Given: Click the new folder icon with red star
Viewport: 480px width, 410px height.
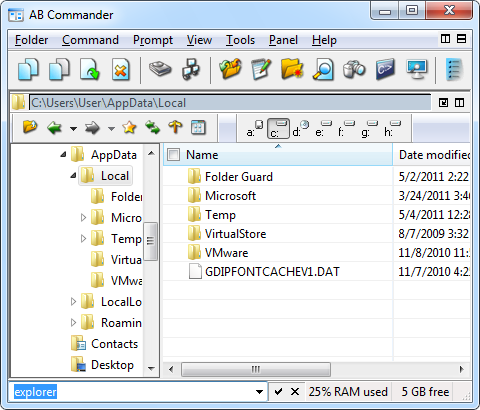Looking at the screenshot, I should coord(292,69).
